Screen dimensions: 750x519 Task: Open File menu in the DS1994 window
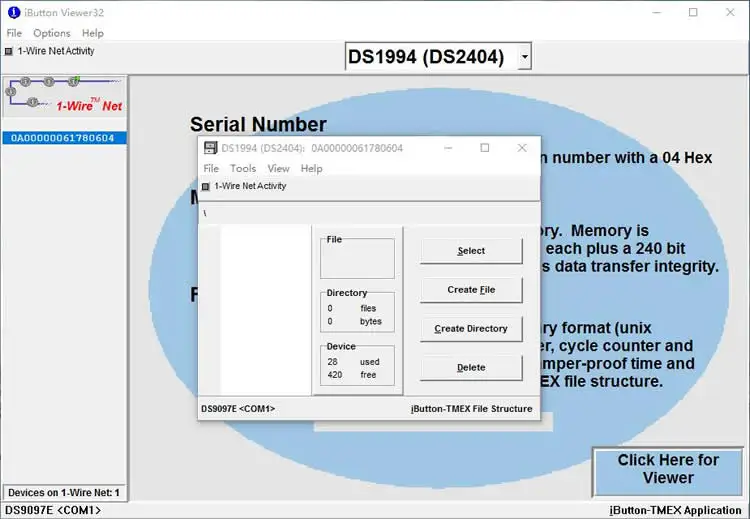click(211, 168)
